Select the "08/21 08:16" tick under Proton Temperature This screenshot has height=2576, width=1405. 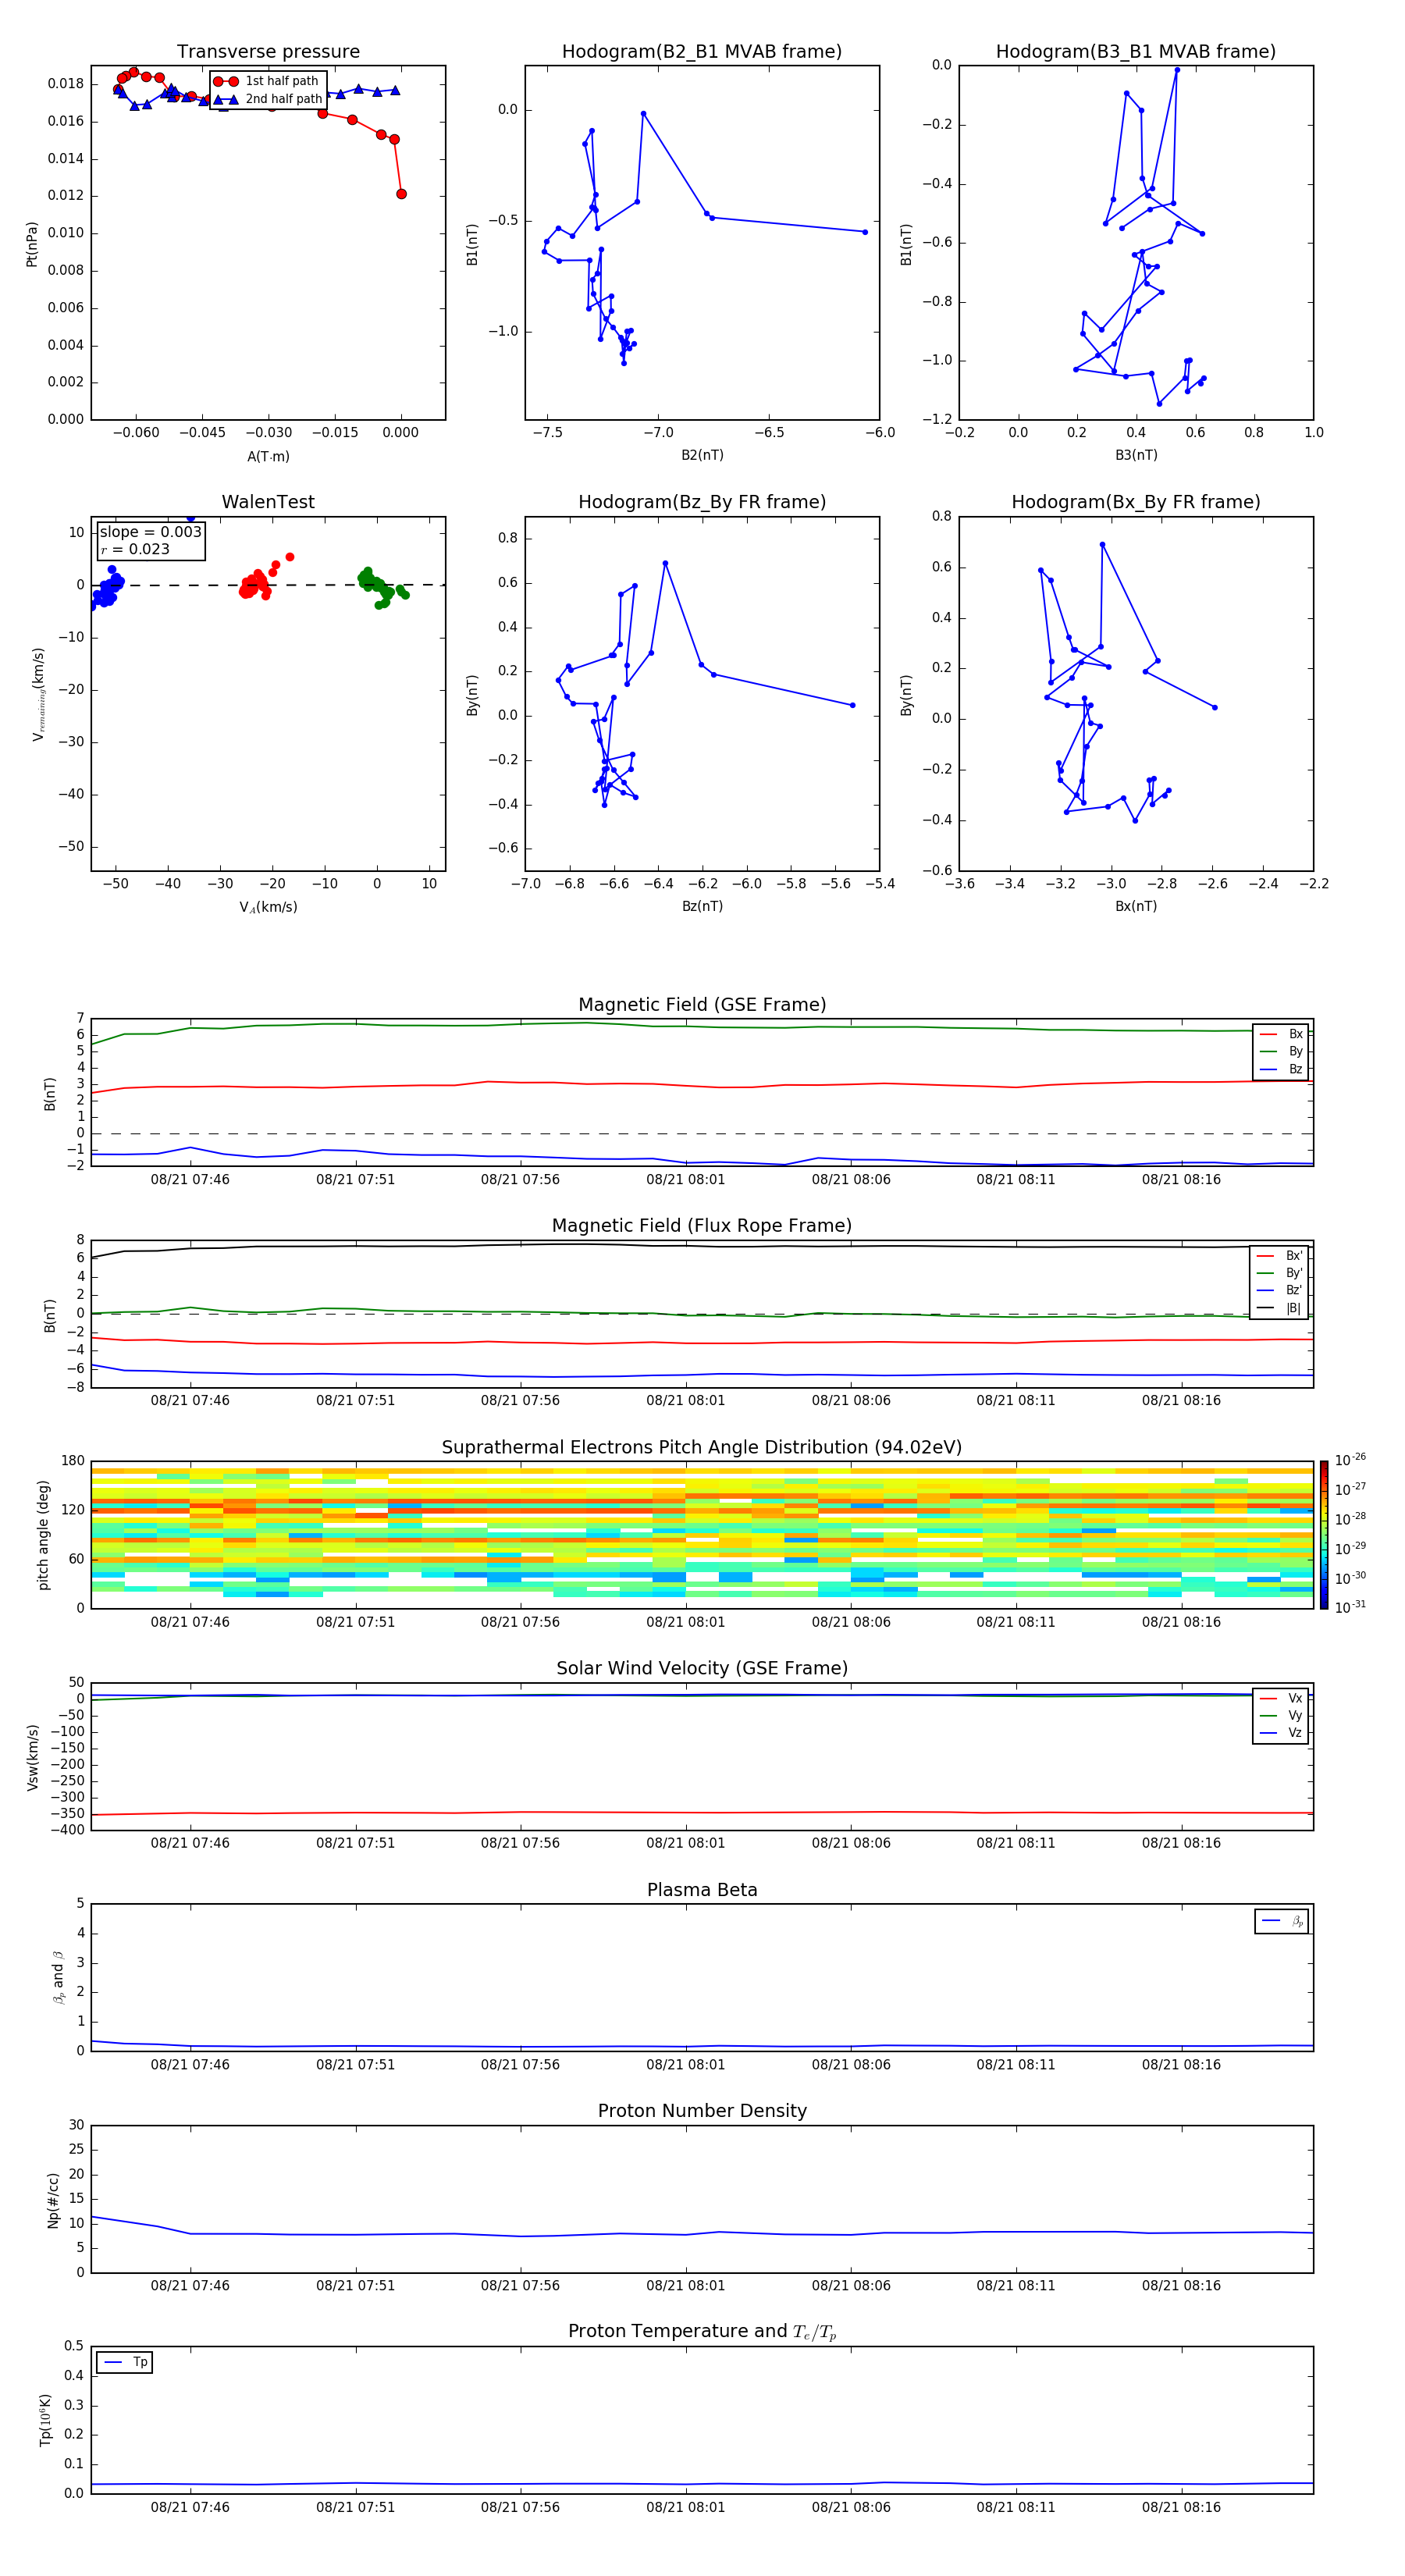pyautogui.click(x=1181, y=2507)
